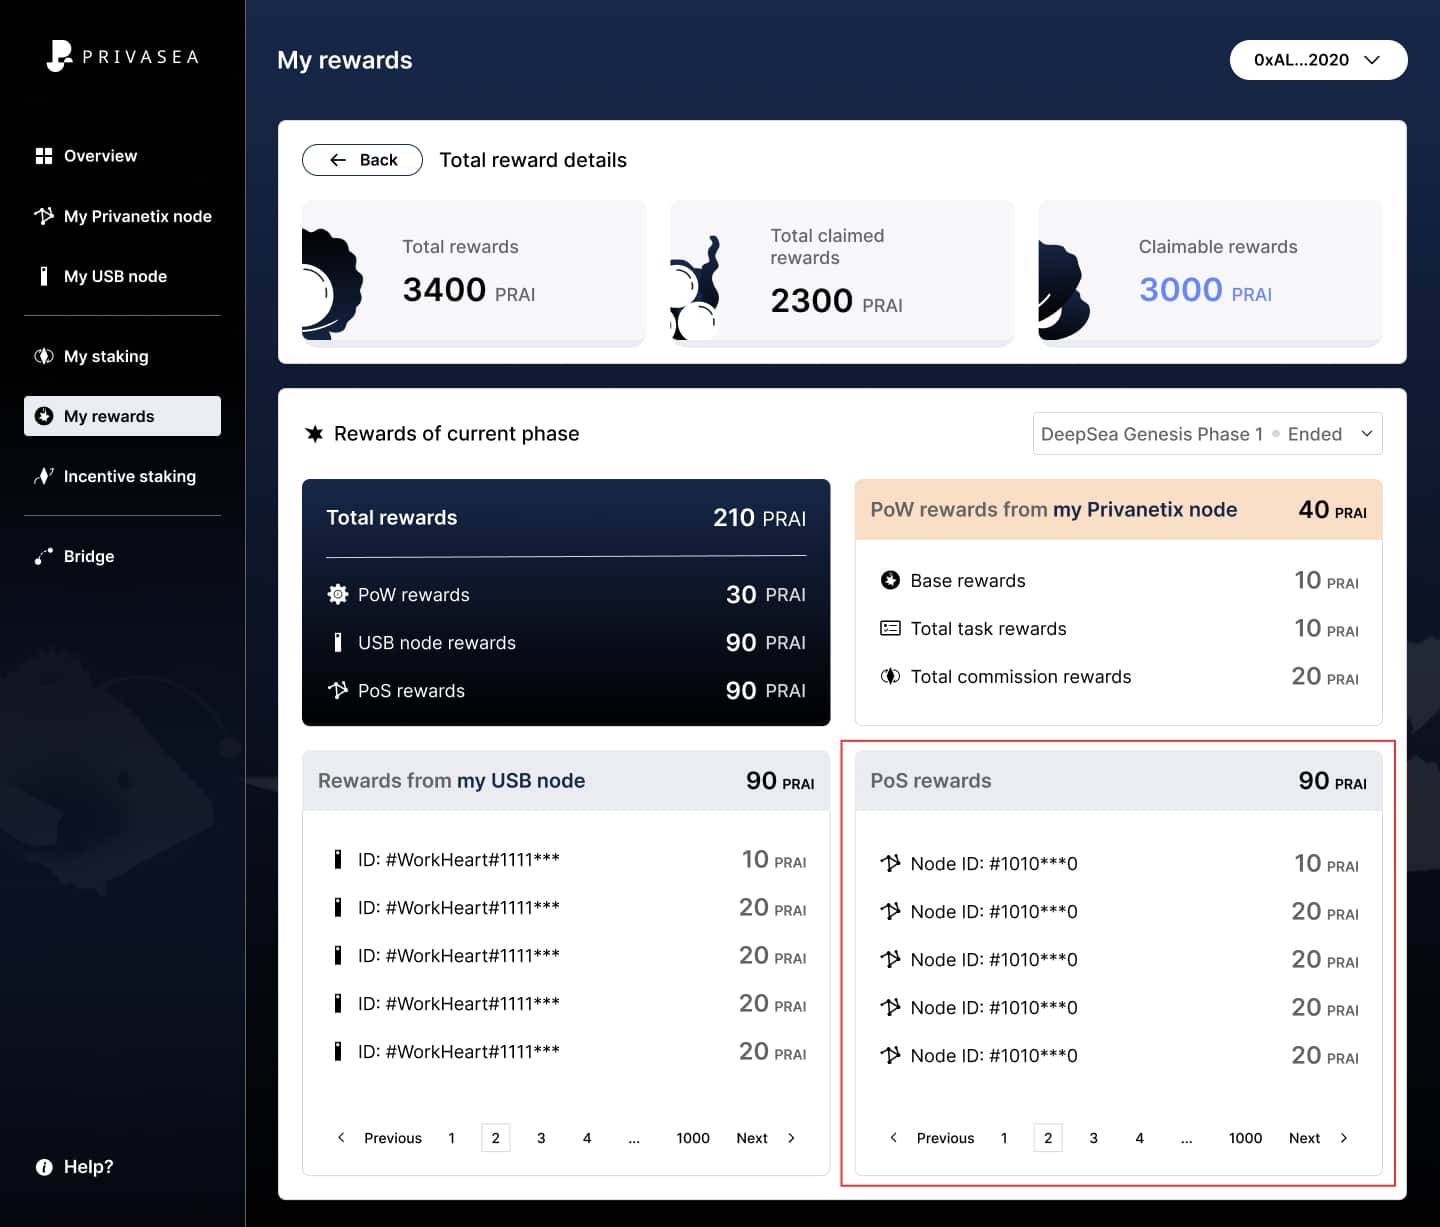Viewport: 1440px width, 1227px height.
Task: Open My USB node page
Action: [122, 276]
